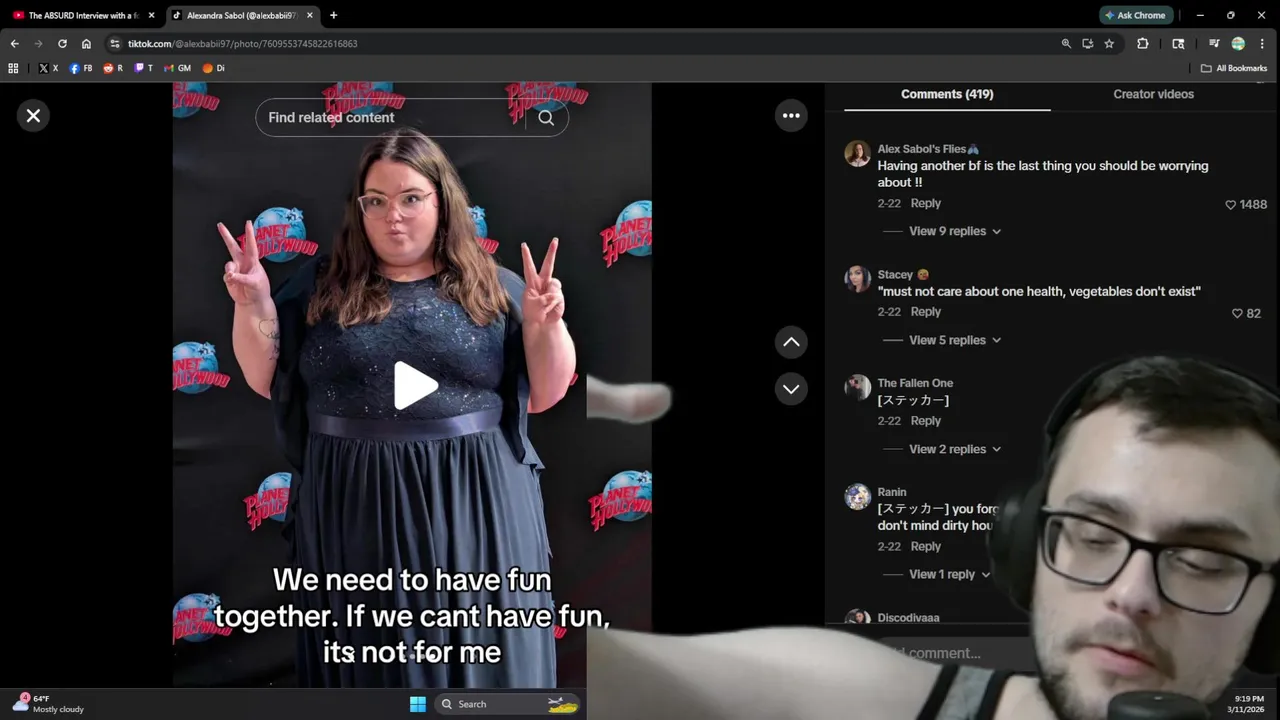The height and width of the screenshot is (720, 1280).
Task: Reply to Stacey's comment
Action: point(925,312)
